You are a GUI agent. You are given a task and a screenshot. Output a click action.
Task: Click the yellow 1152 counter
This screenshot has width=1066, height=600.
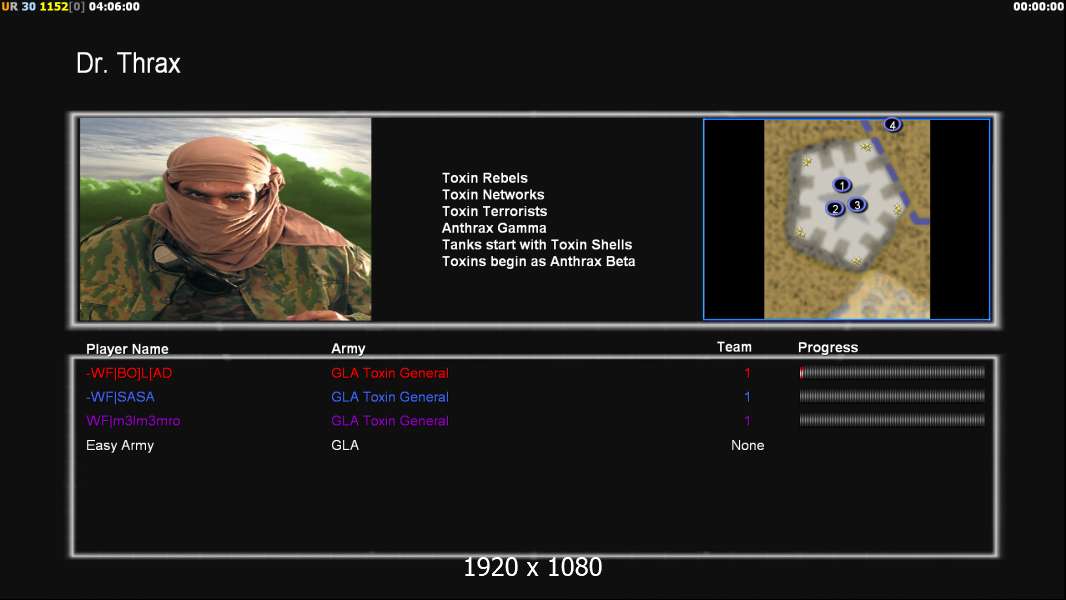tap(54, 7)
